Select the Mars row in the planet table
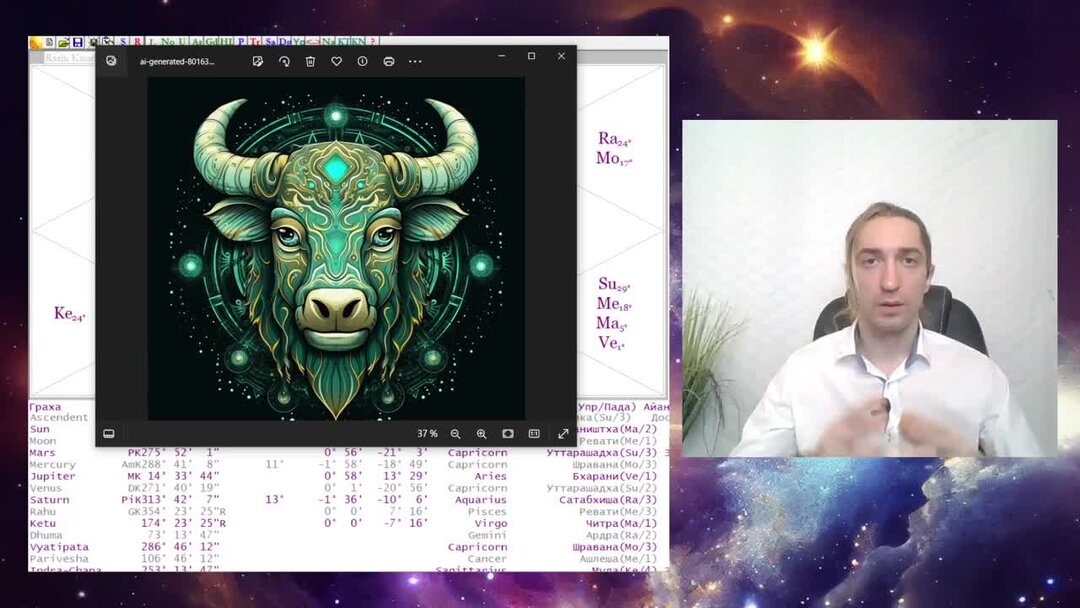1080x608 pixels. point(348,452)
